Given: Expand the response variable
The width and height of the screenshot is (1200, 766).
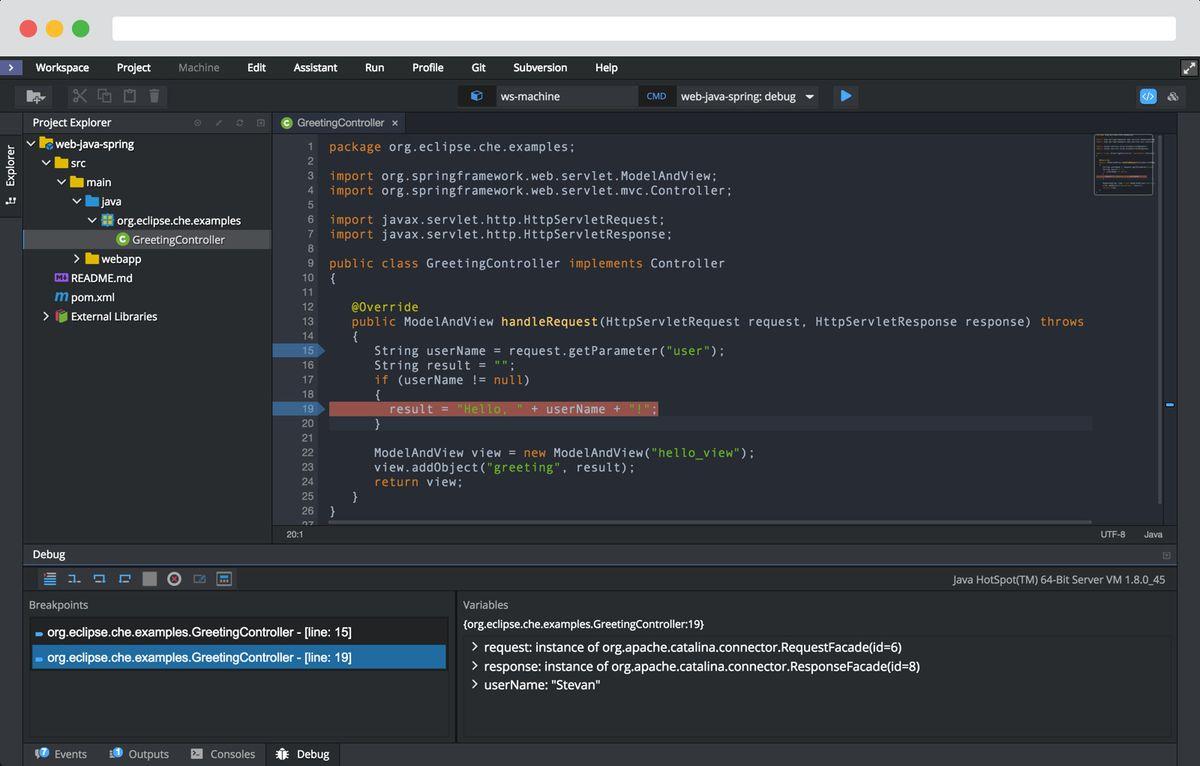Looking at the screenshot, I should 474,666.
